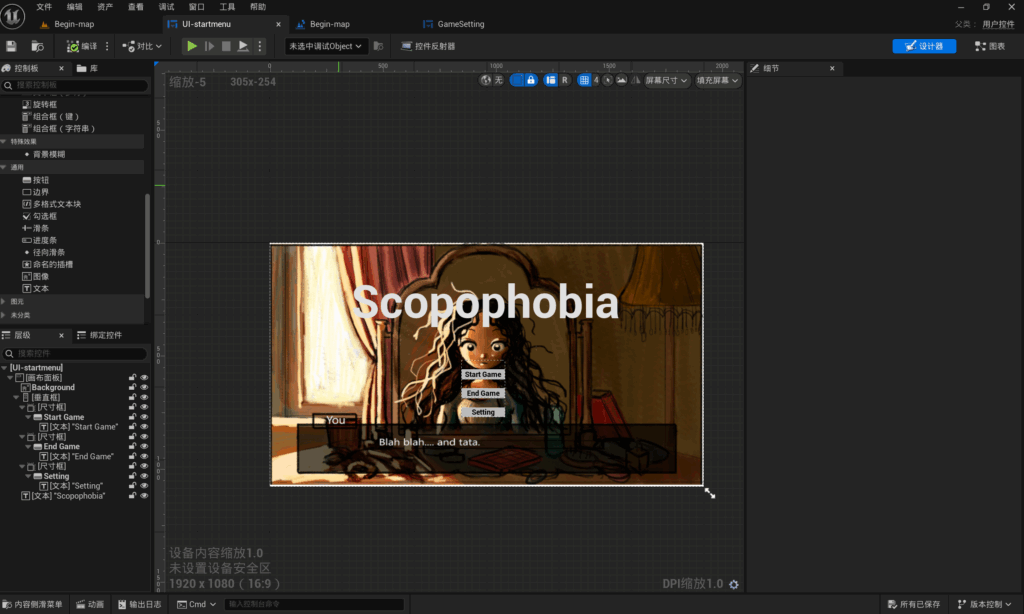Open the 填充屏幕 fill screen dropdown
Image resolution: width=1024 pixels, height=614 pixels.
[x=717, y=80]
